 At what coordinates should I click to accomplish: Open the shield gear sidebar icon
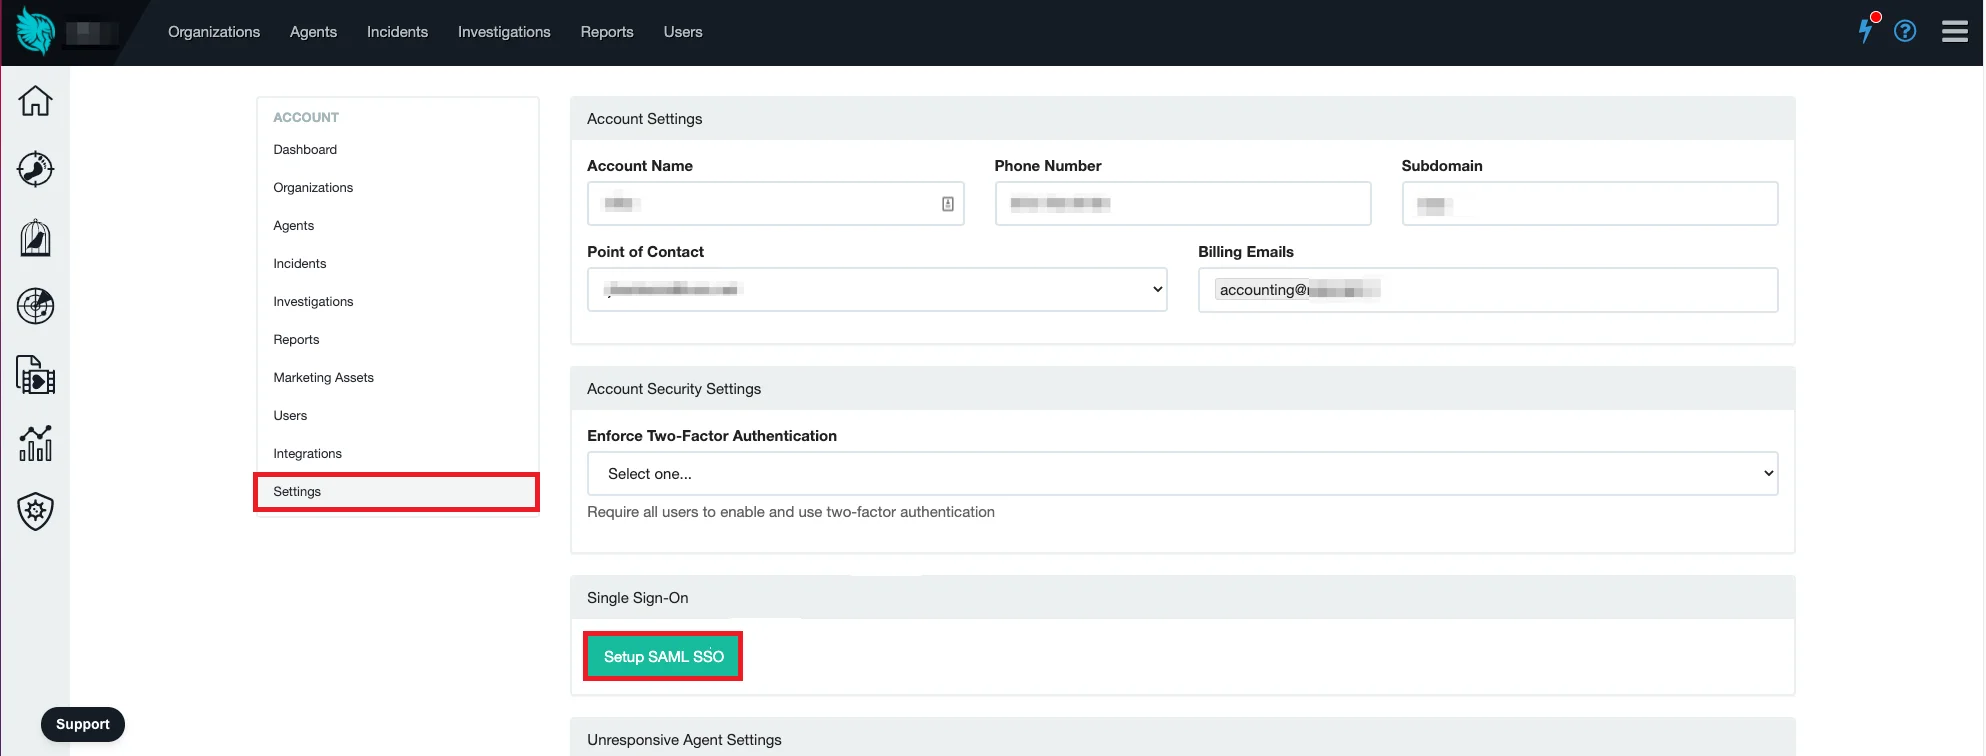click(35, 511)
